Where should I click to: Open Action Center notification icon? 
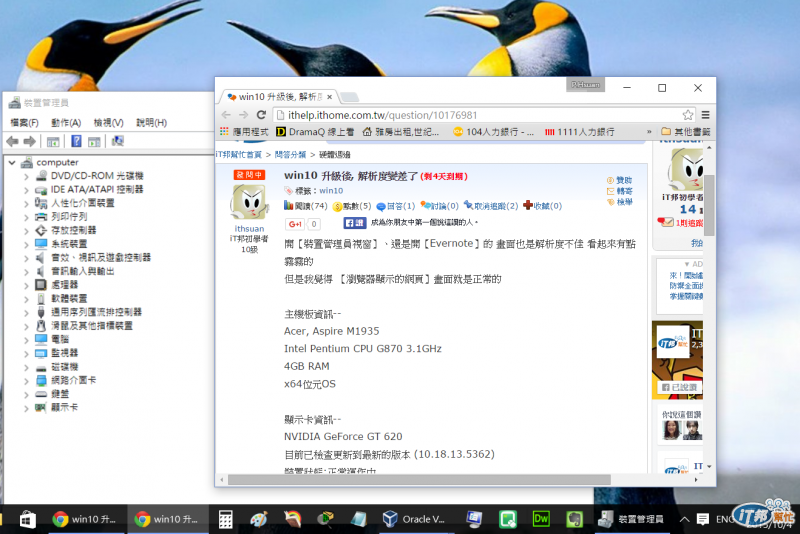pos(703,519)
